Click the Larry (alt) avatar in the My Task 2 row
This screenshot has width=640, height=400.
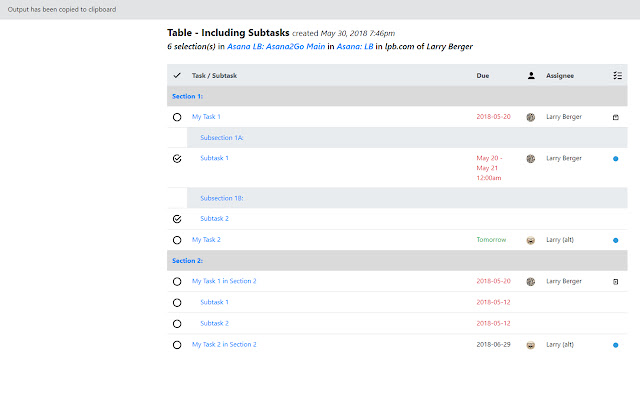(531, 240)
